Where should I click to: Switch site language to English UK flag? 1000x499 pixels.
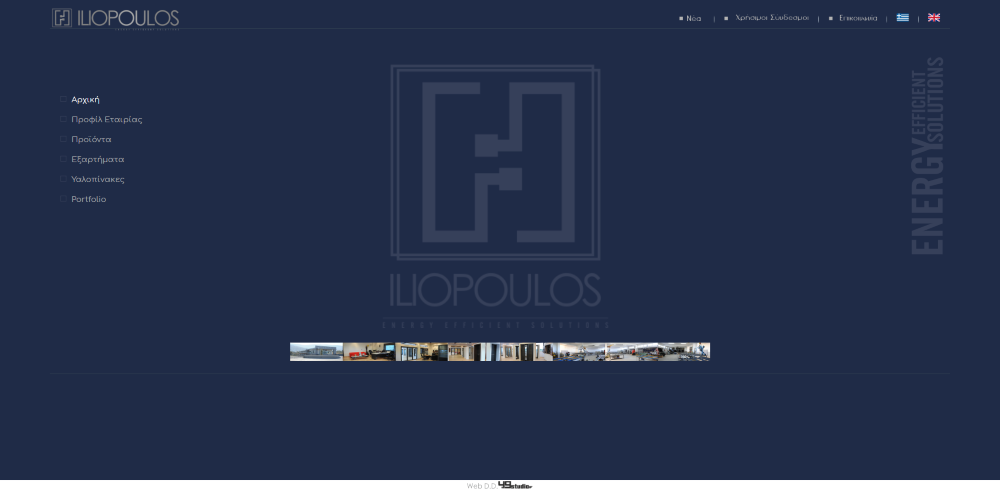point(934,18)
